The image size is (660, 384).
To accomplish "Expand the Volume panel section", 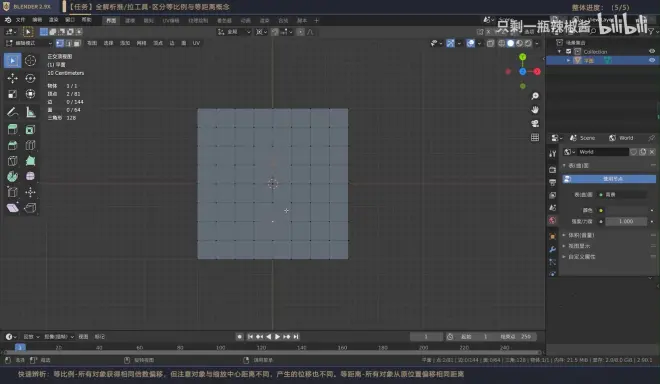I will click(x=581, y=235).
